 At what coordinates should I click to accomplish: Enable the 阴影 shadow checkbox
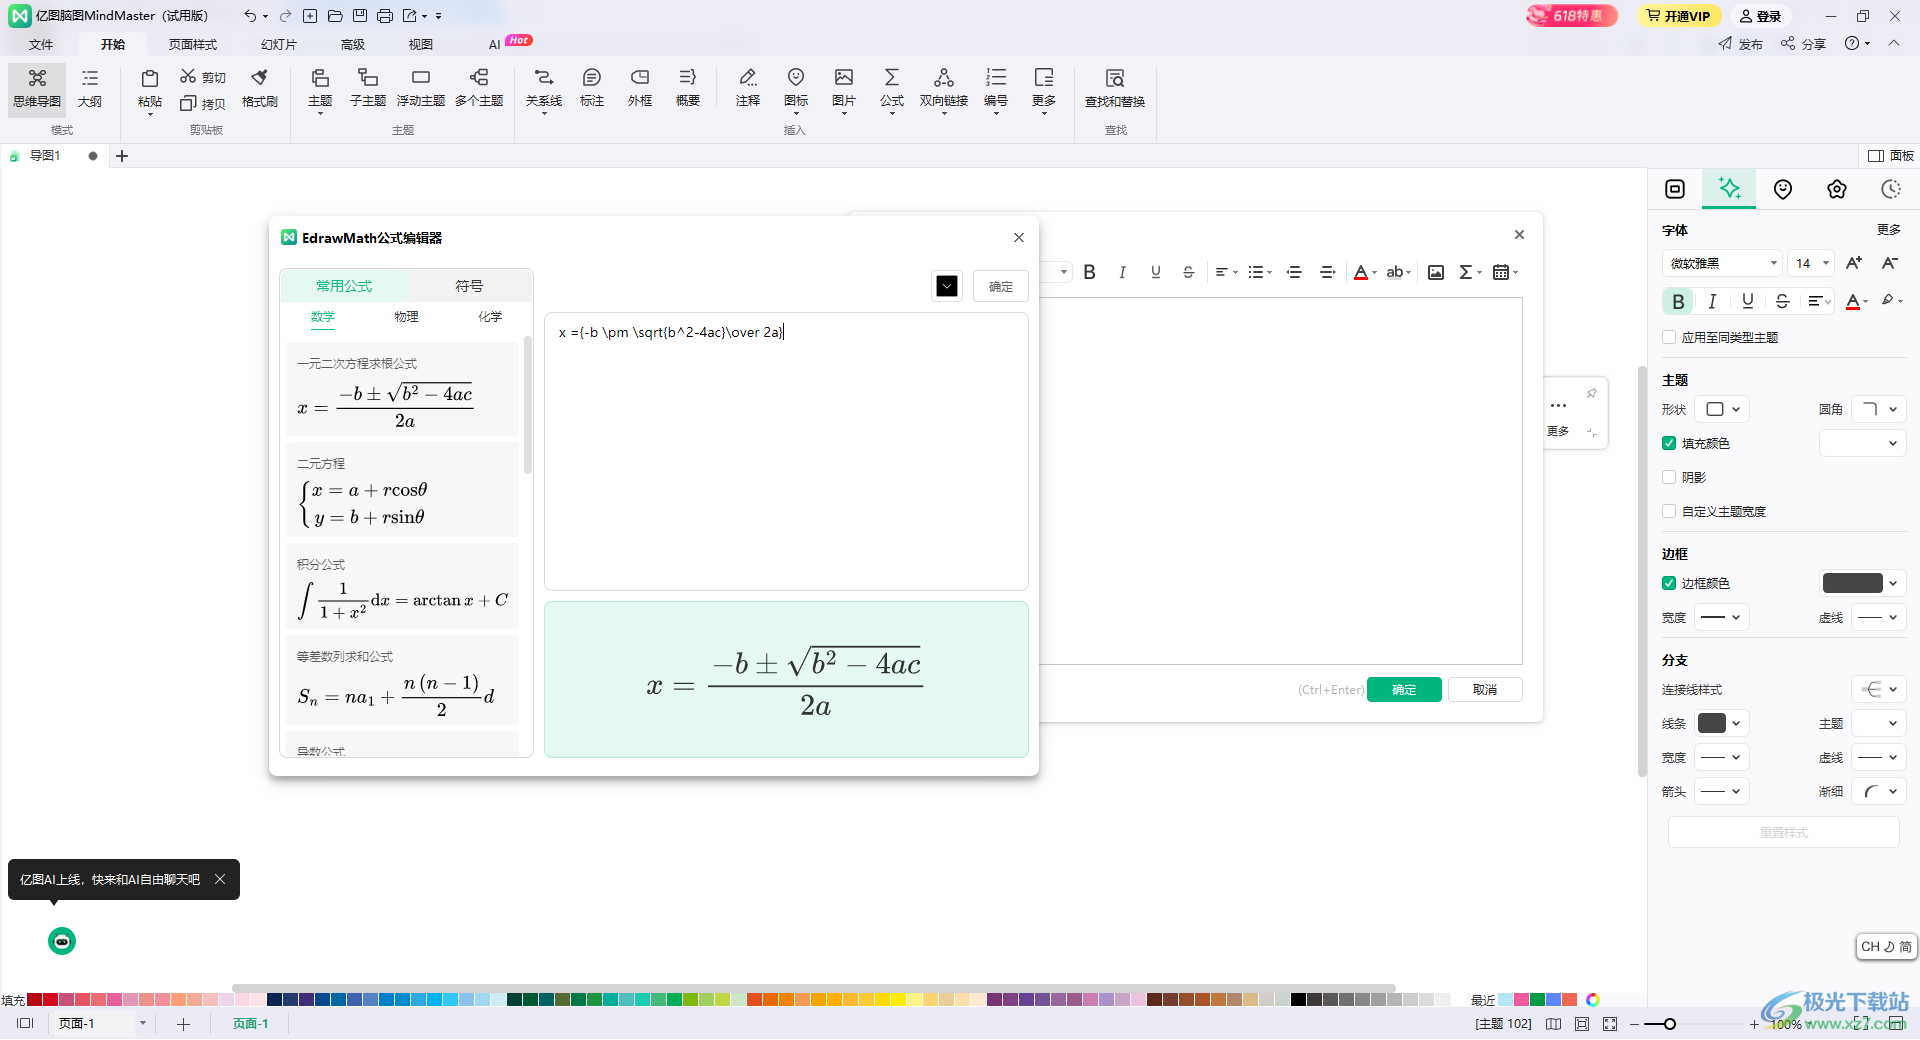click(1669, 477)
